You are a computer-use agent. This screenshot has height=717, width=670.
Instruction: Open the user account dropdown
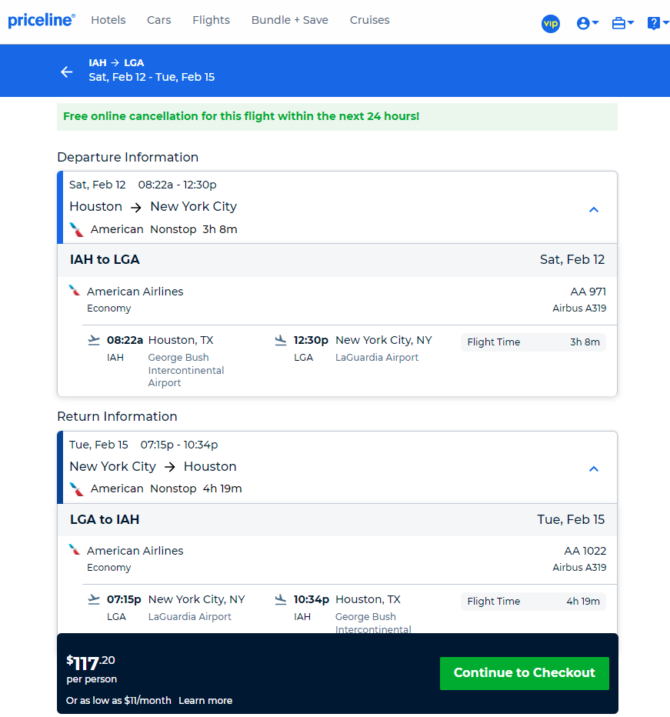click(x=587, y=23)
